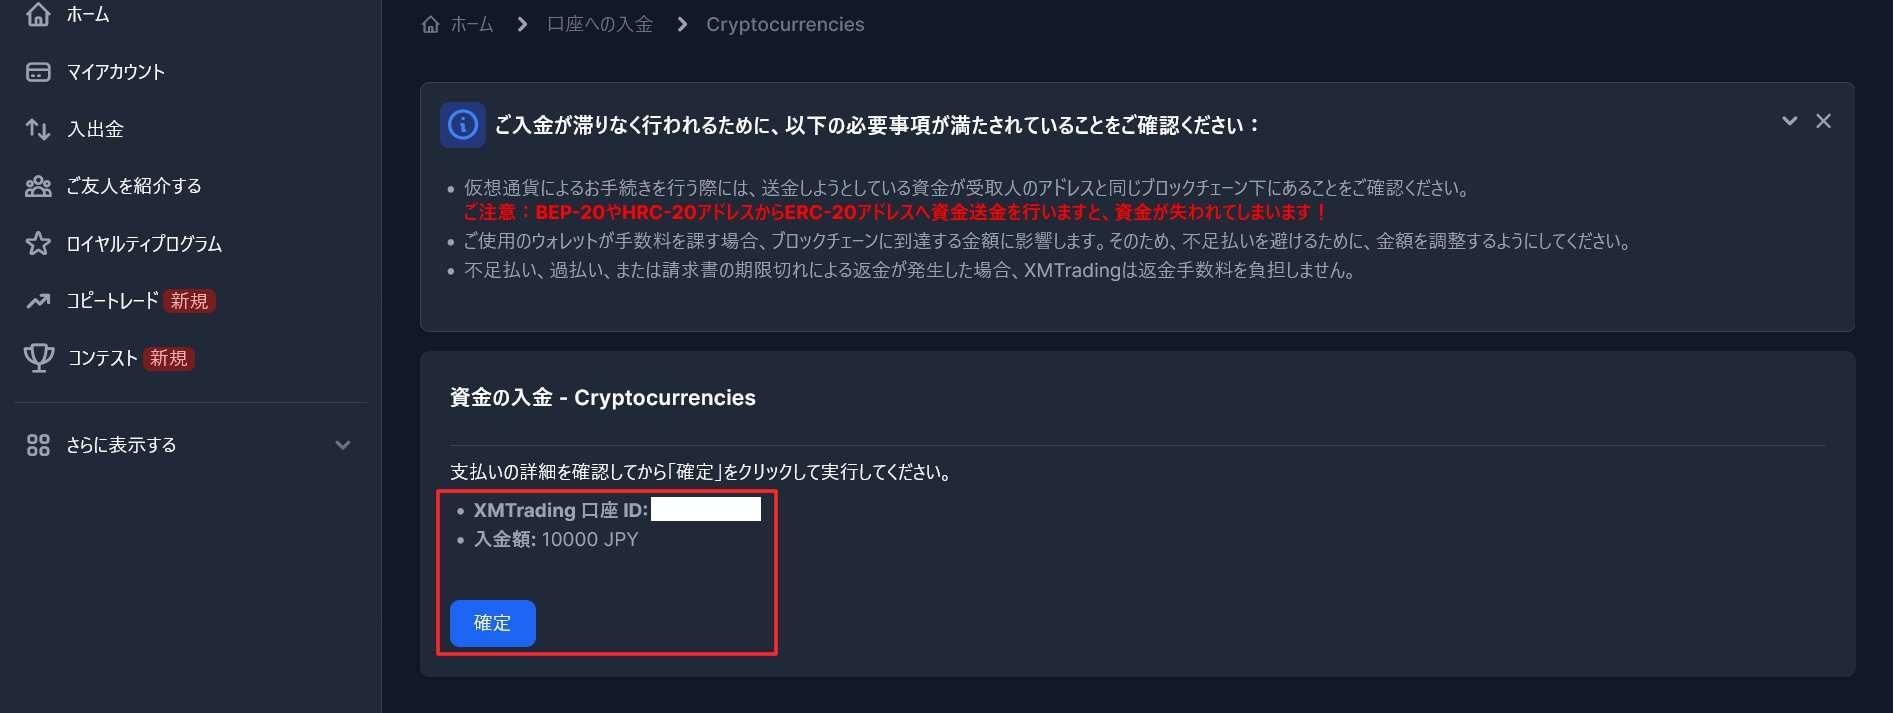Select the home icon in sidebar

[38, 14]
